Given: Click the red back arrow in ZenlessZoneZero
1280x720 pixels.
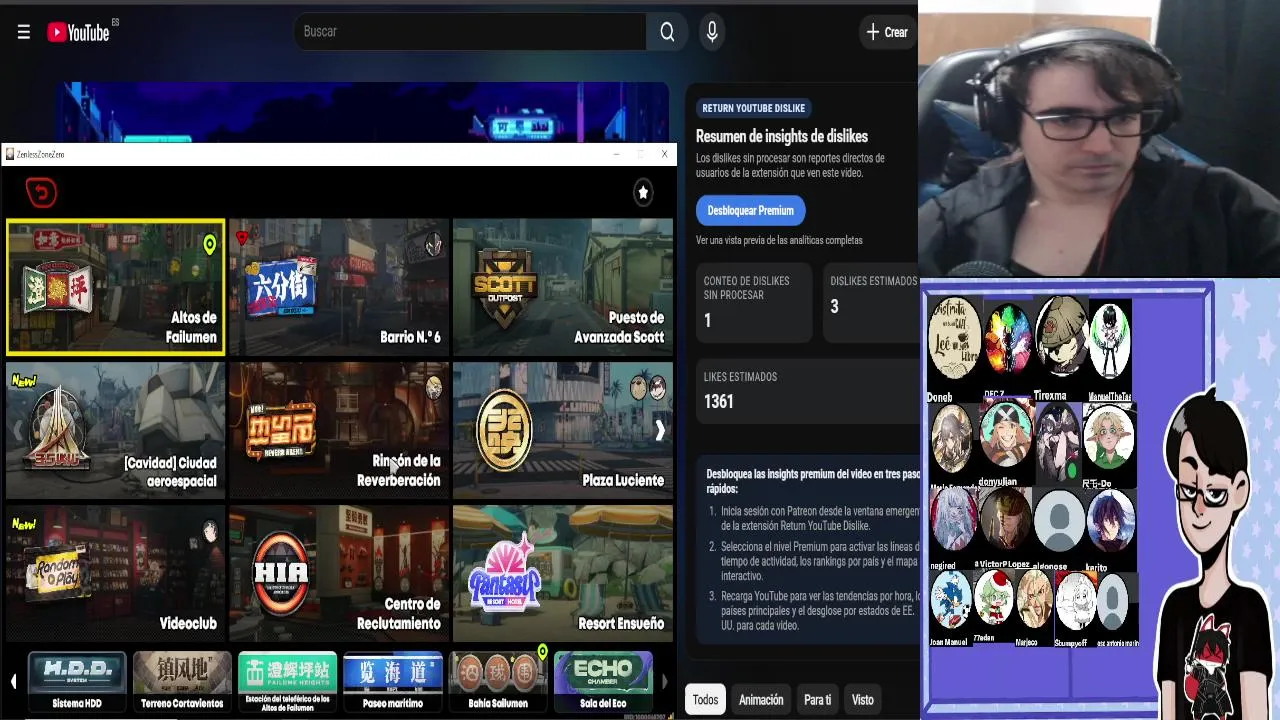Looking at the screenshot, I should coord(41,192).
